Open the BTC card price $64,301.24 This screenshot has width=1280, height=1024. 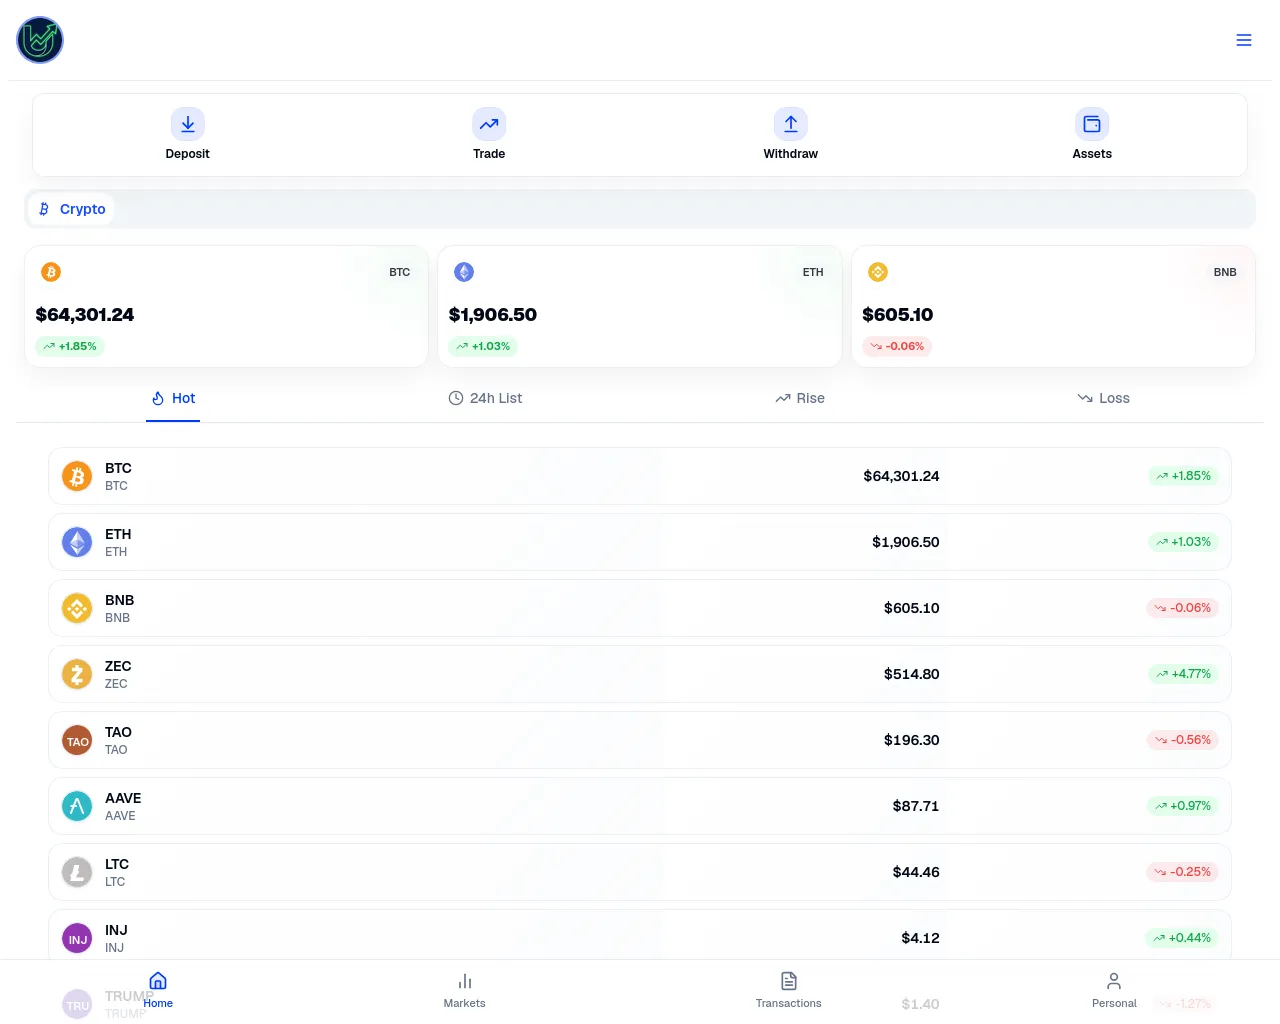pos(85,315)
